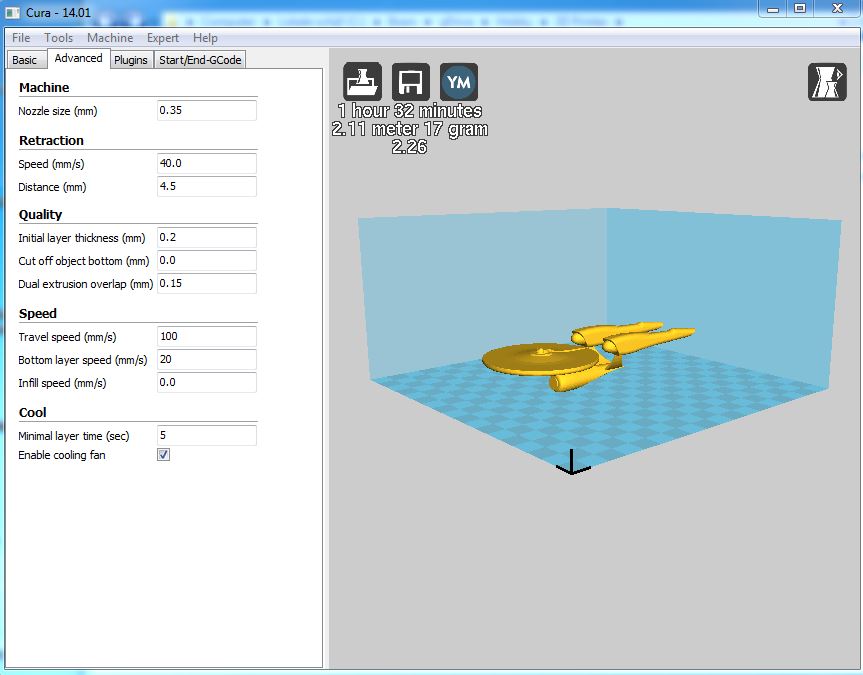Click the Speed section heading
Viewport: 863px width, 675px height.
pyautogui.click(x=37, y=314)
